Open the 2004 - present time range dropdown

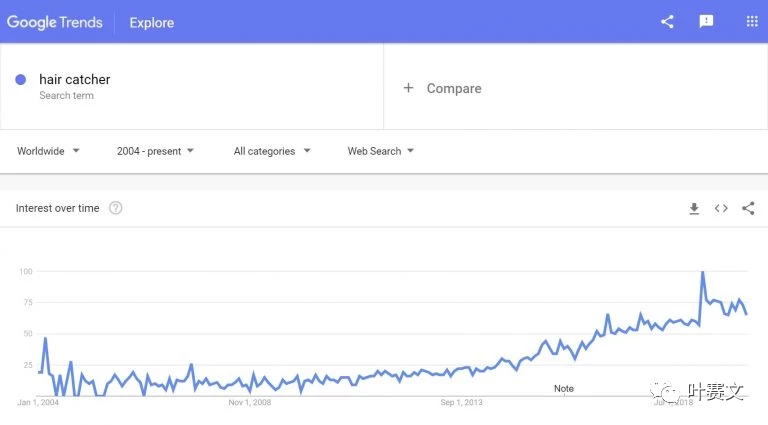(155, 151)
